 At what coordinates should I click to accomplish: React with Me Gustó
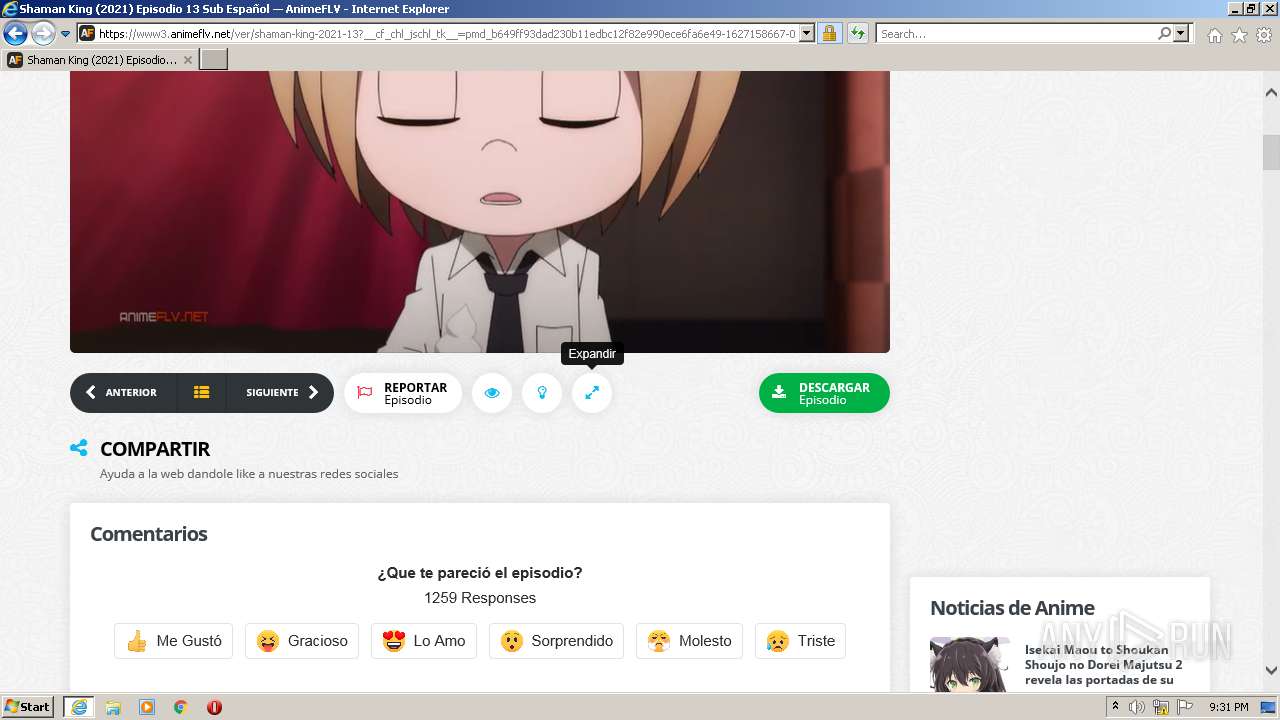(174, 641)
